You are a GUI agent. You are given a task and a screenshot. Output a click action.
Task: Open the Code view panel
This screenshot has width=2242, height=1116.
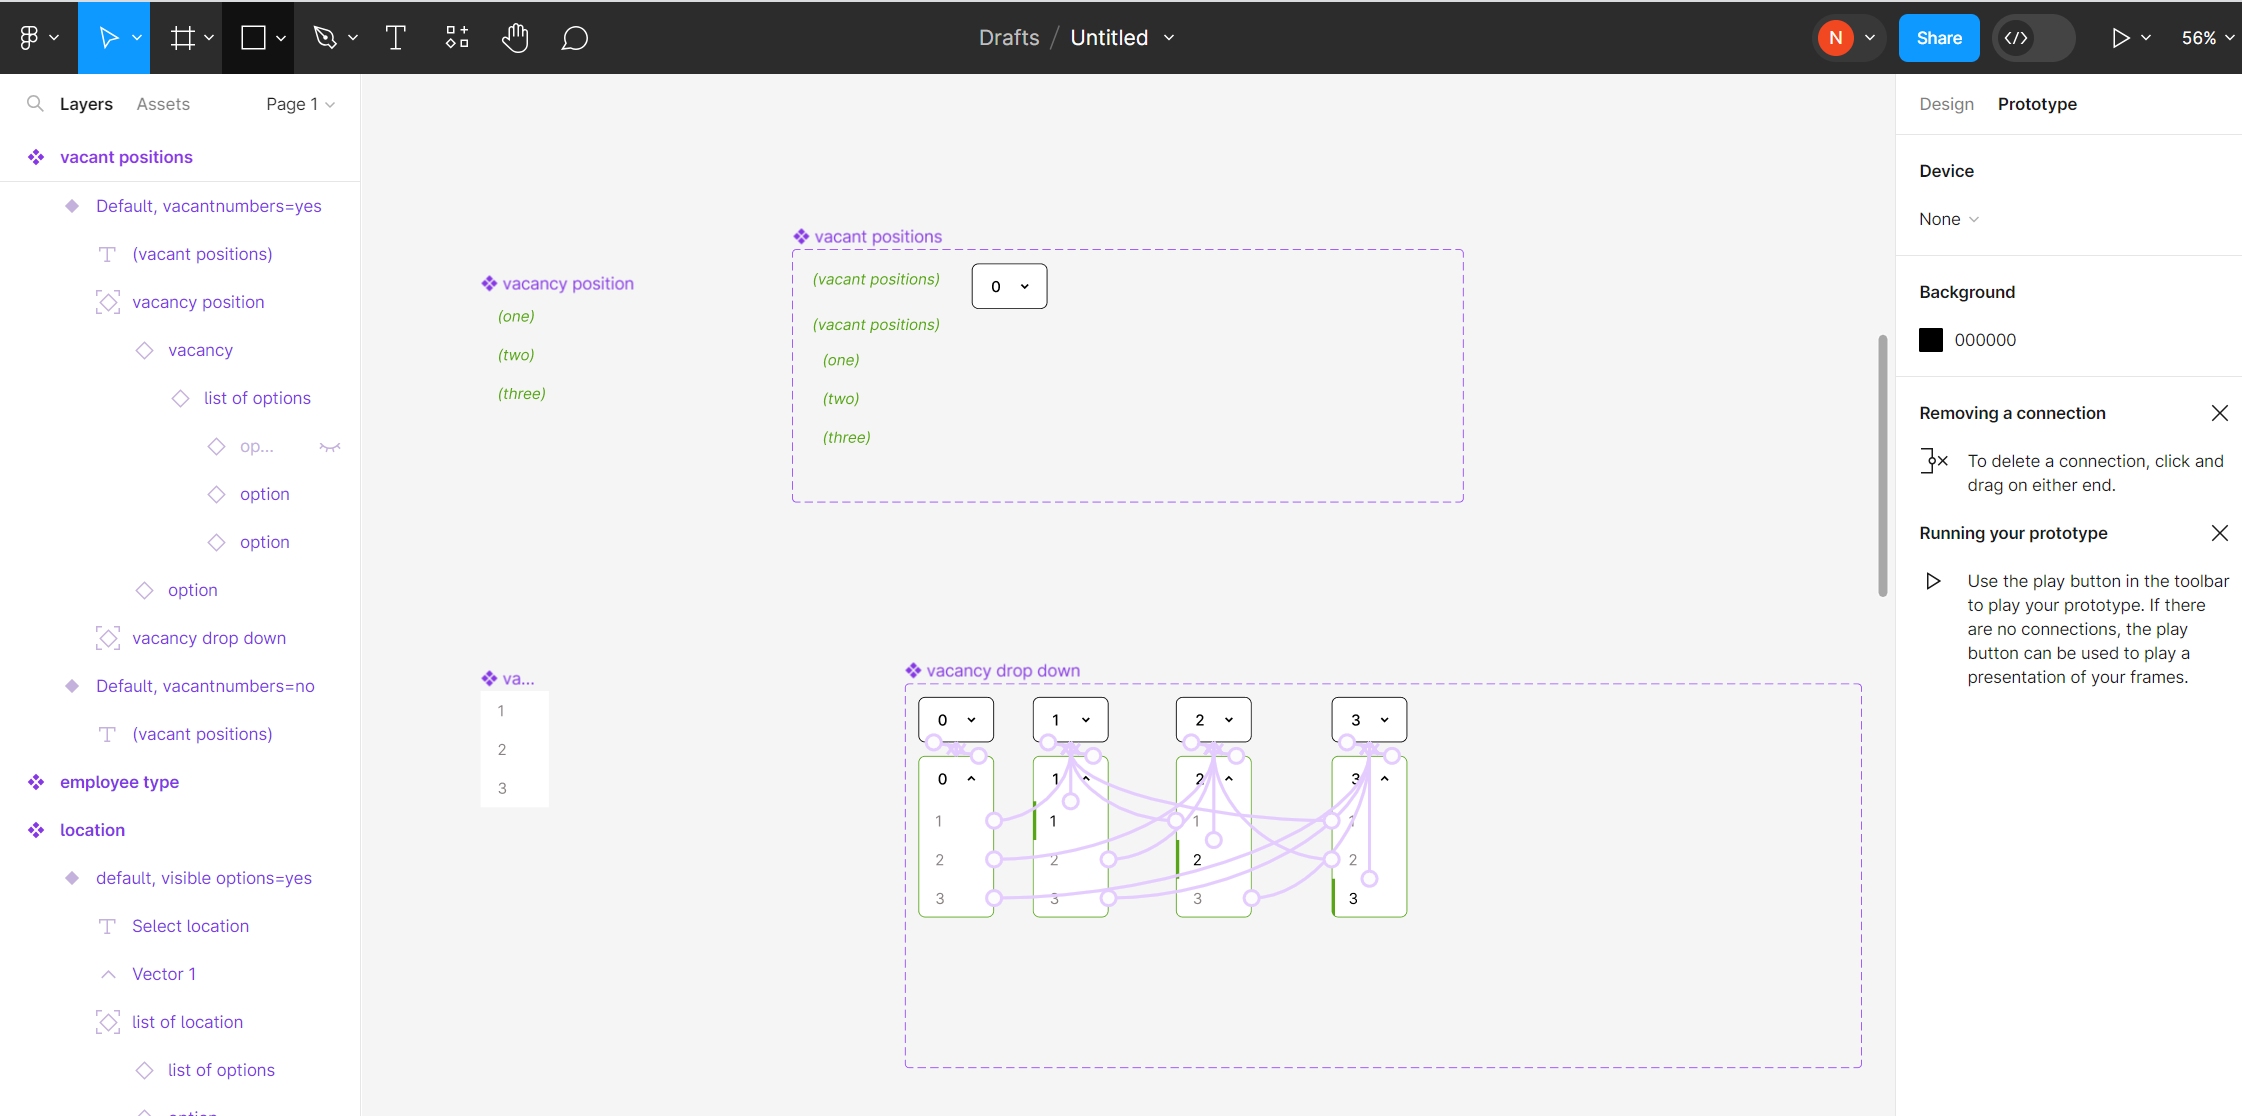2016,37
